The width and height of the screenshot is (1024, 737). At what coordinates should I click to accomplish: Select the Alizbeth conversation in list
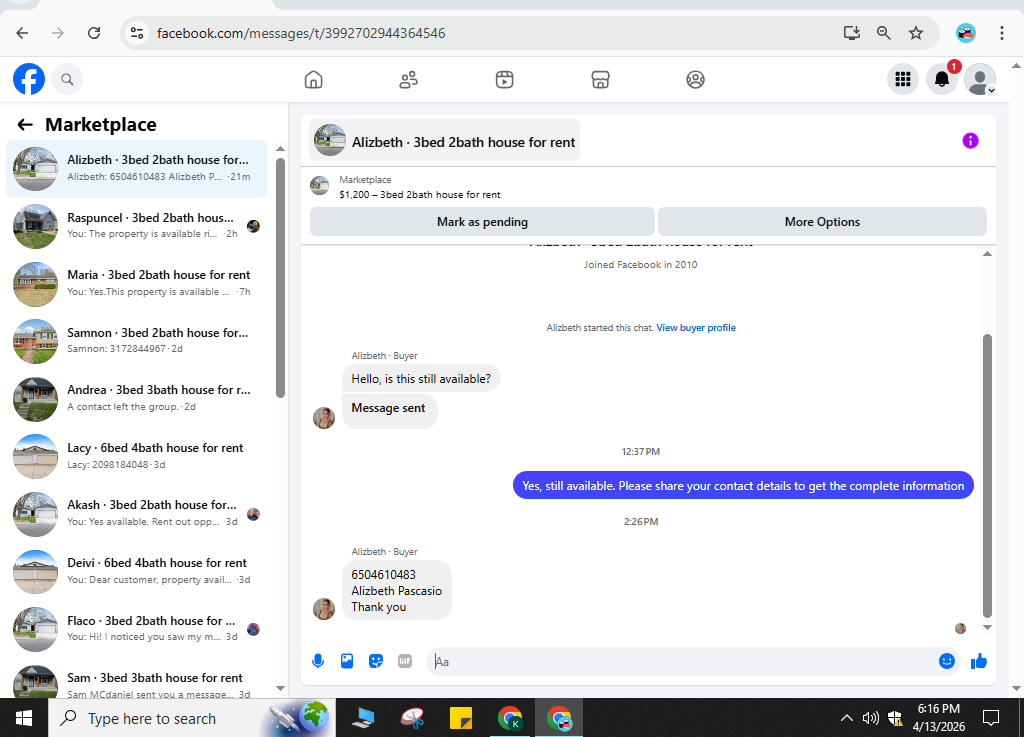[136, 168]
